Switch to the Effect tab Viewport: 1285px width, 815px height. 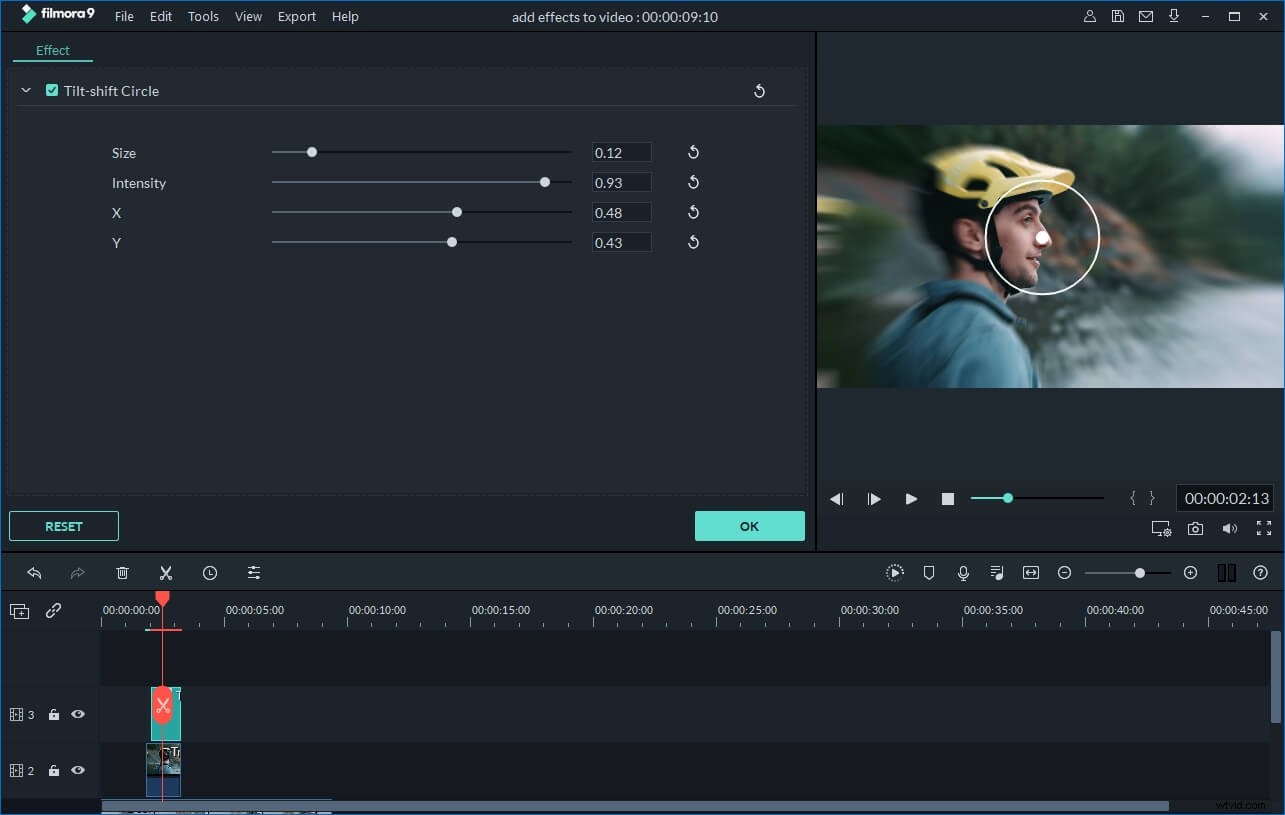pyautogui.click(x=52, y=50)
